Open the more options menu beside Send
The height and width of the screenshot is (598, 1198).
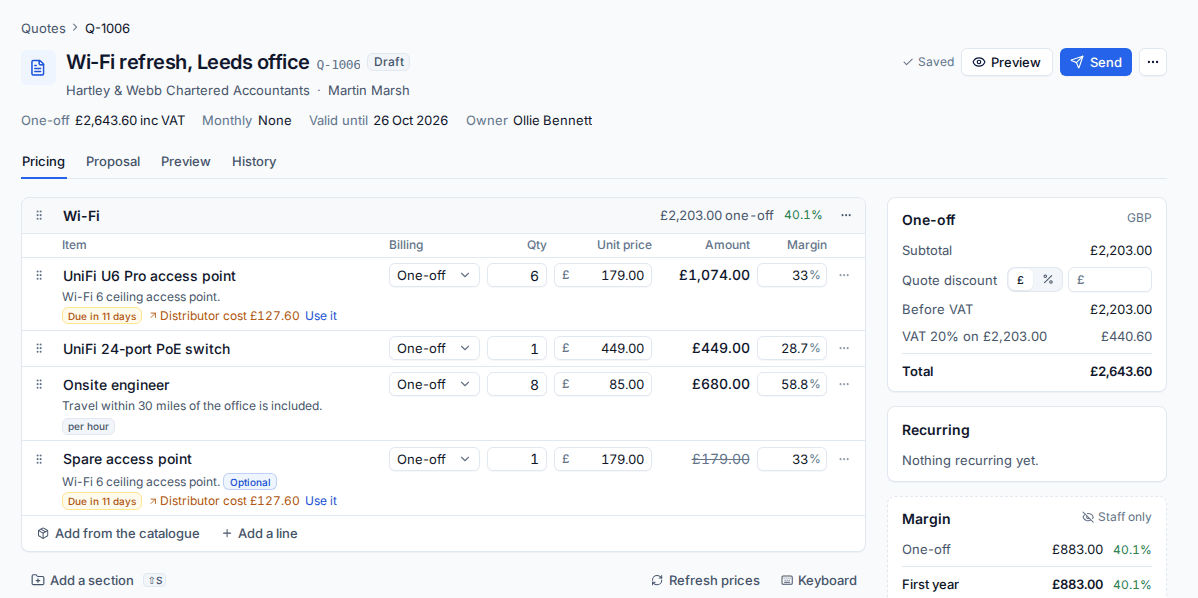[1153, 63]
